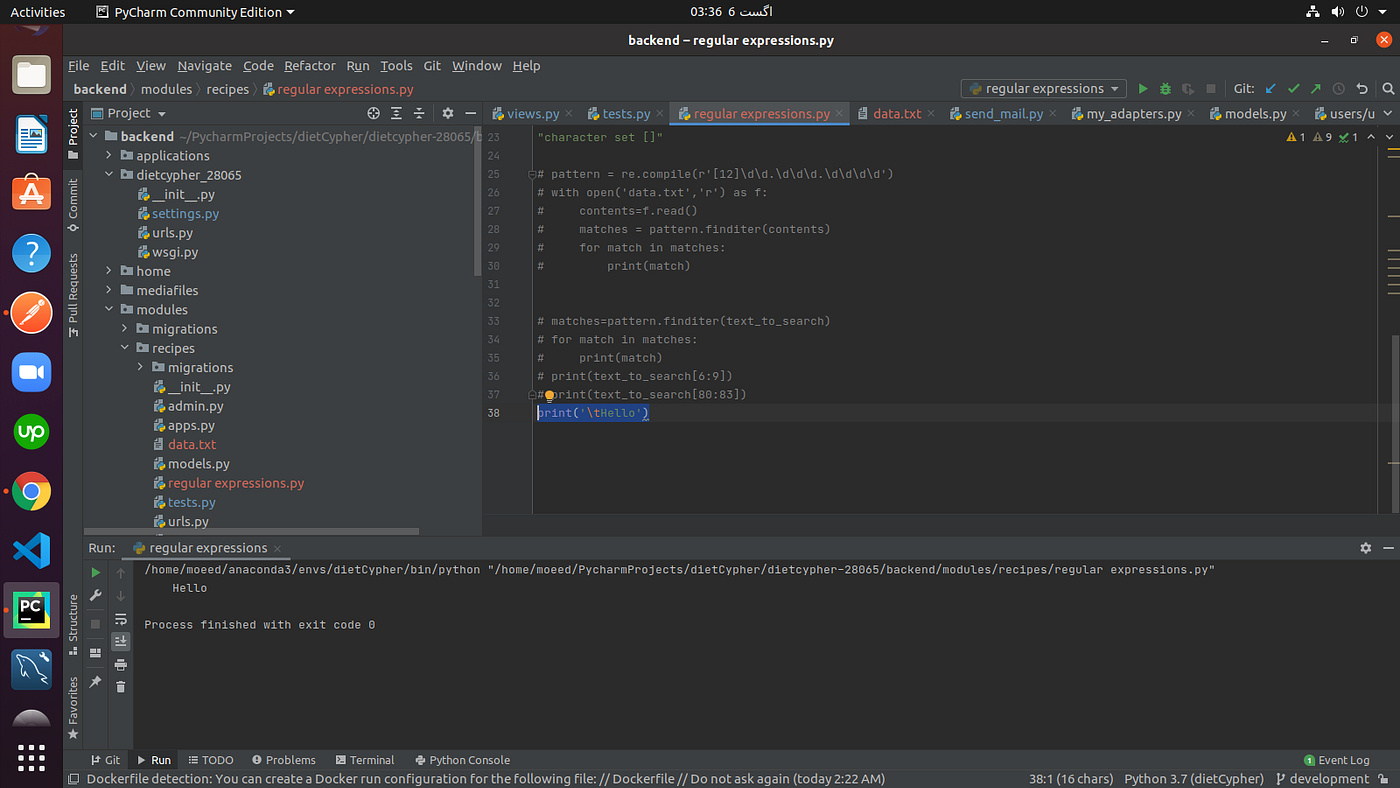This screenshot has width=1400, height=788.
Task: Stop process in the Run panel
Action: (x=96, y=624)
